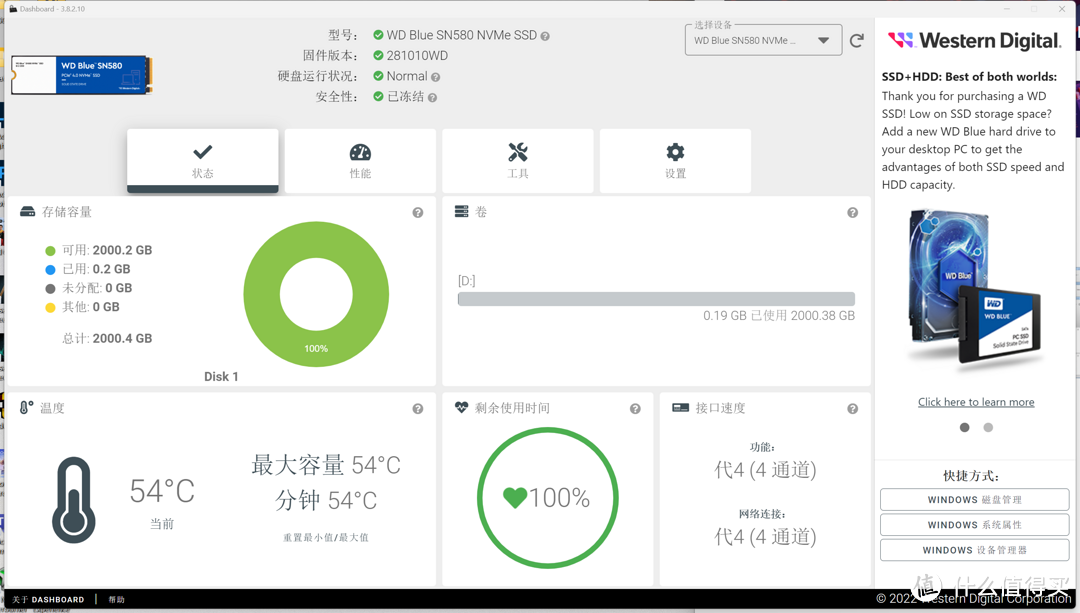This screenshot has width=1080, height=613.
Task: Open the 工具 tools tab
Action: point(518,160)
